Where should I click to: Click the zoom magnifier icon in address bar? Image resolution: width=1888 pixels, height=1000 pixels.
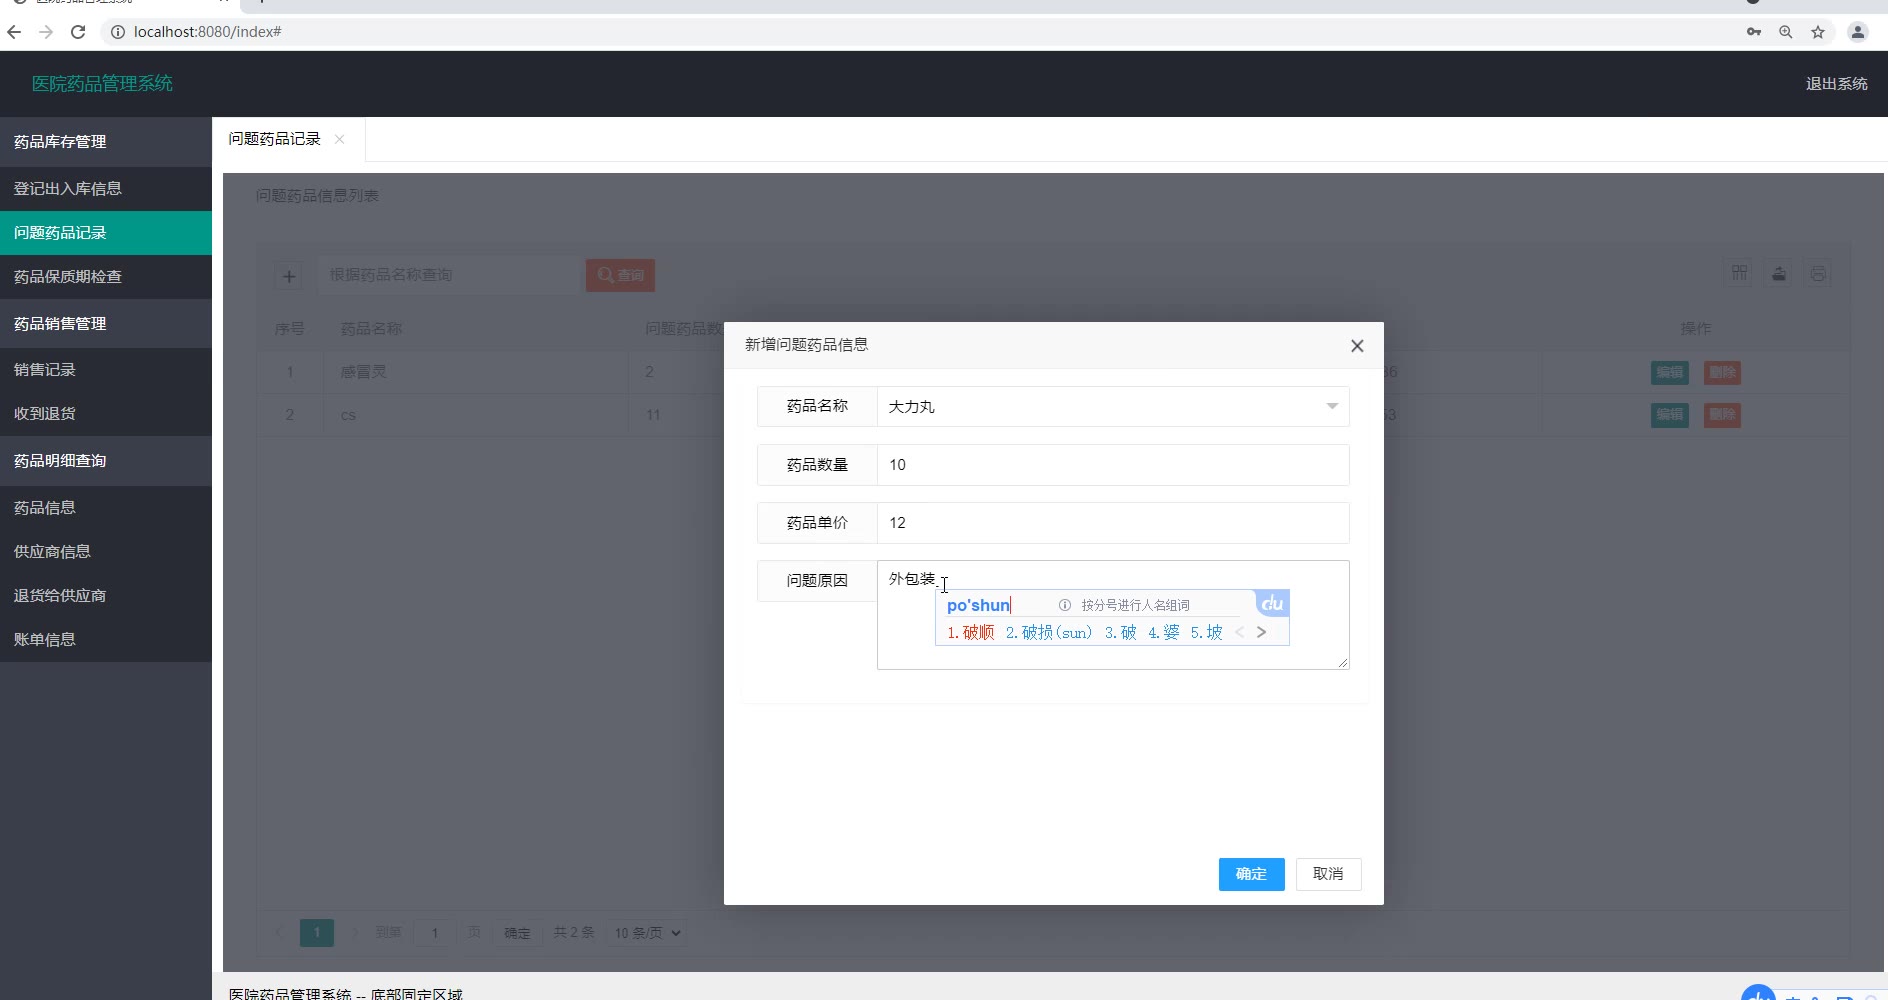coord(1786,32)
